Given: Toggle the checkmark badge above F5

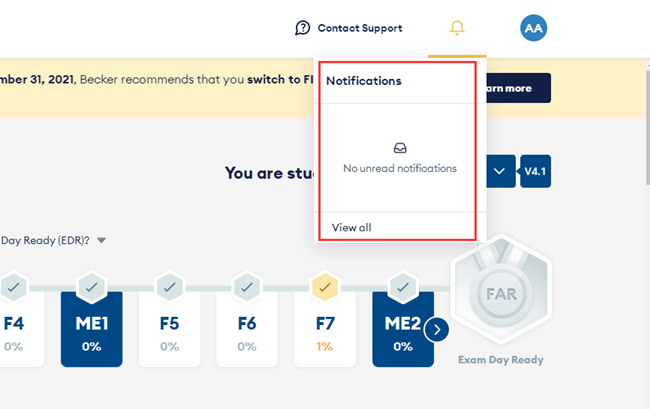Looking at the screenshot, I should coord(169,288).
